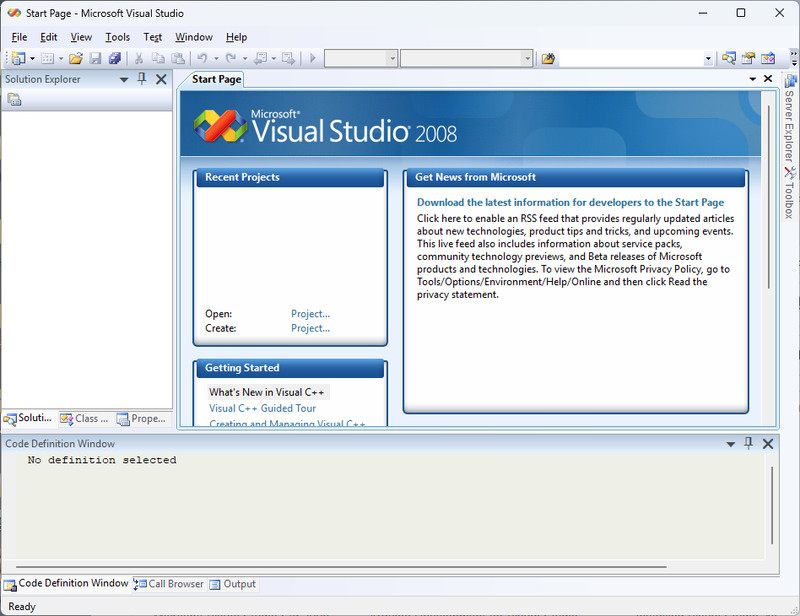Click the Solution Explorer toolbar icon
This screenshot has height=616, width=800.
point(729,58)
